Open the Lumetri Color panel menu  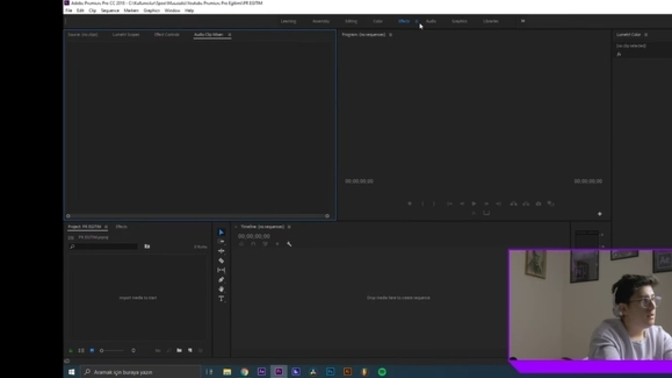click(646, 35)
